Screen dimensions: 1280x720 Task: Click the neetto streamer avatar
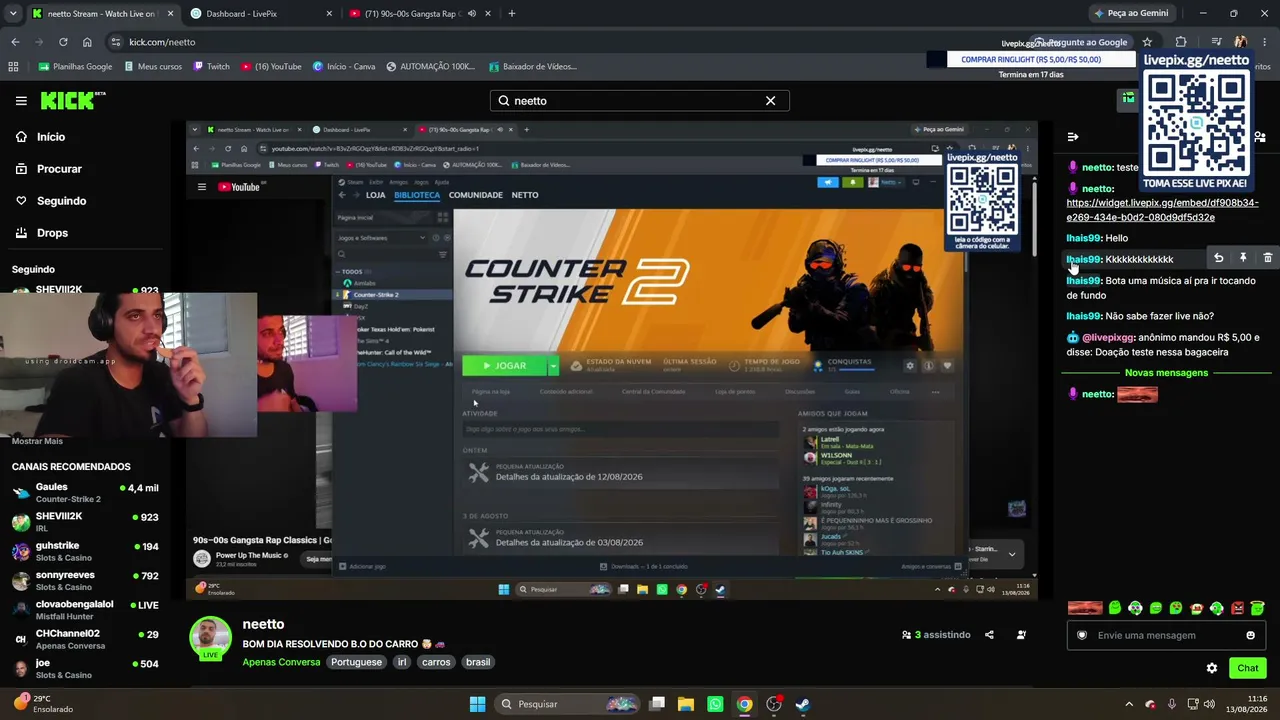point(210,638)
